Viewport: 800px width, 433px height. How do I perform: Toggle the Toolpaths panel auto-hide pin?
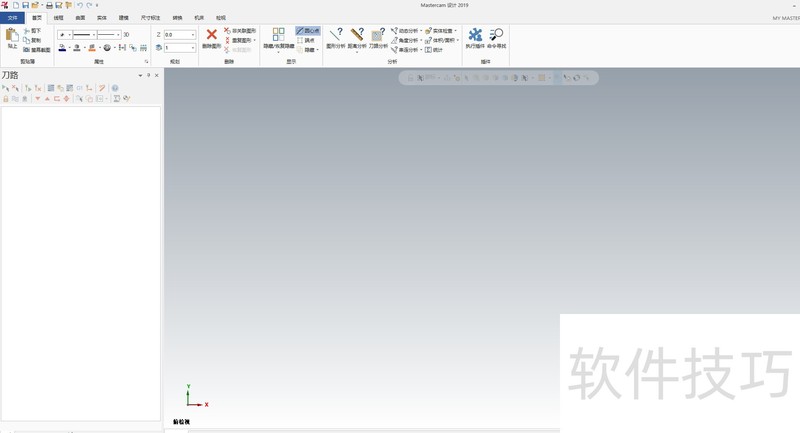coord(148,75)
